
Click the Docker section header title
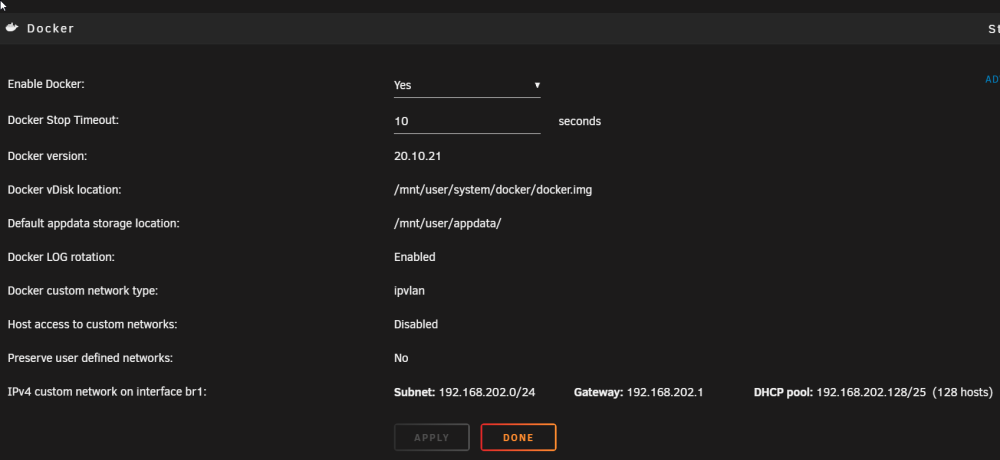coord(50,29)
